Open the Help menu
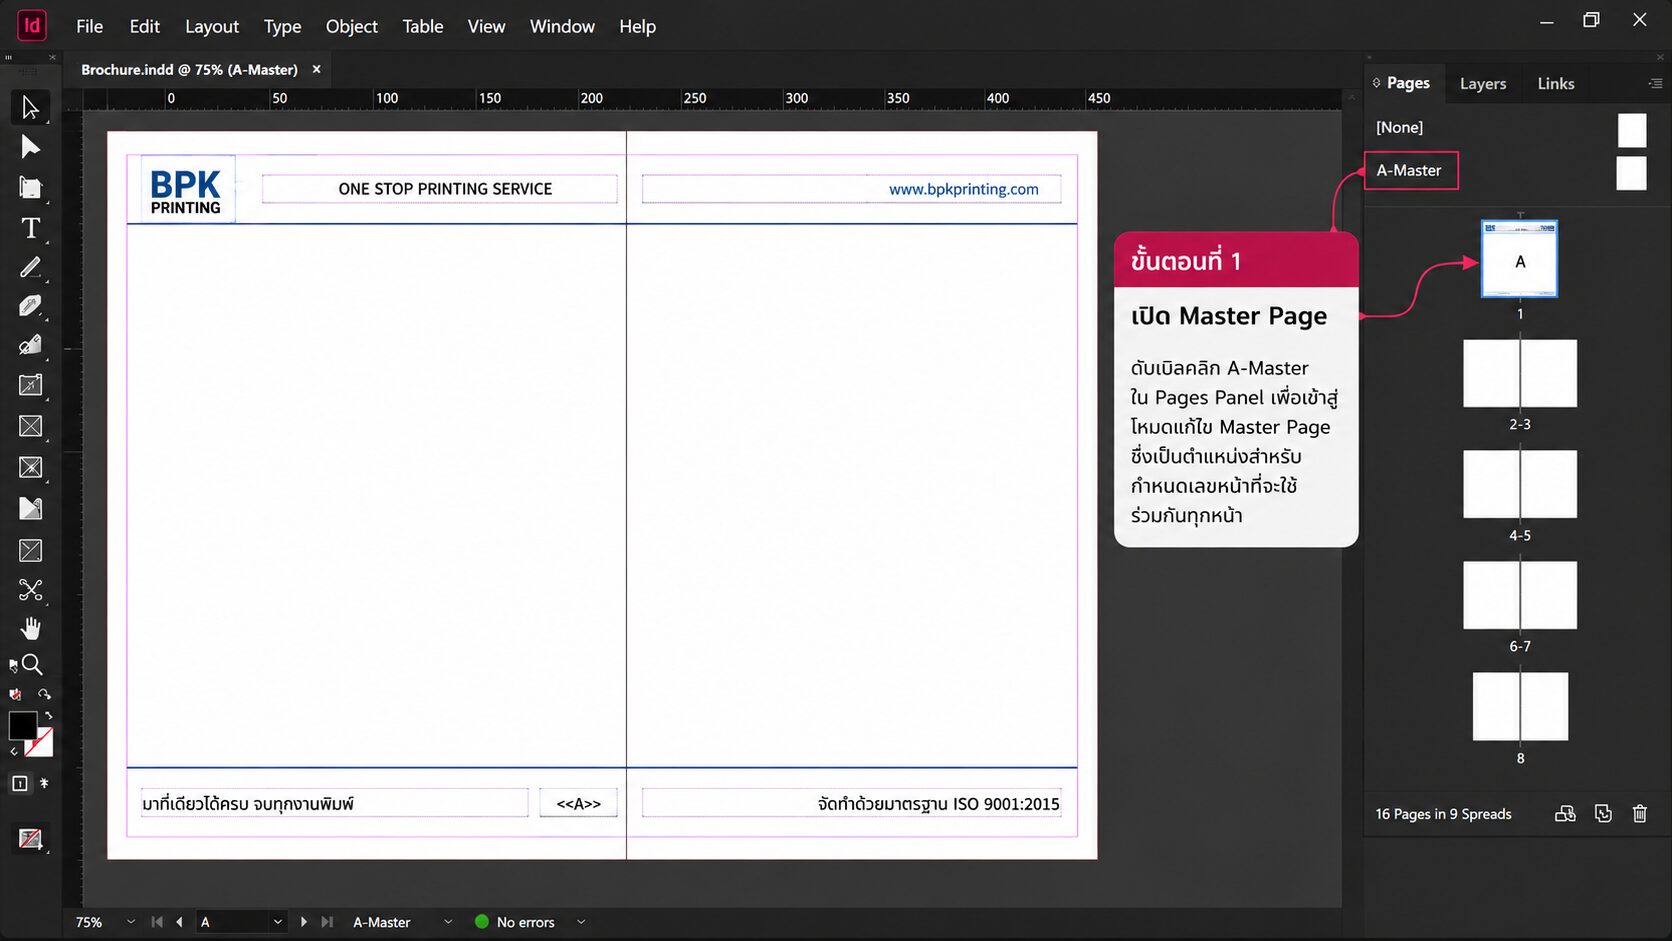Viewport: 1672px width, 941px height. point(637,26)
